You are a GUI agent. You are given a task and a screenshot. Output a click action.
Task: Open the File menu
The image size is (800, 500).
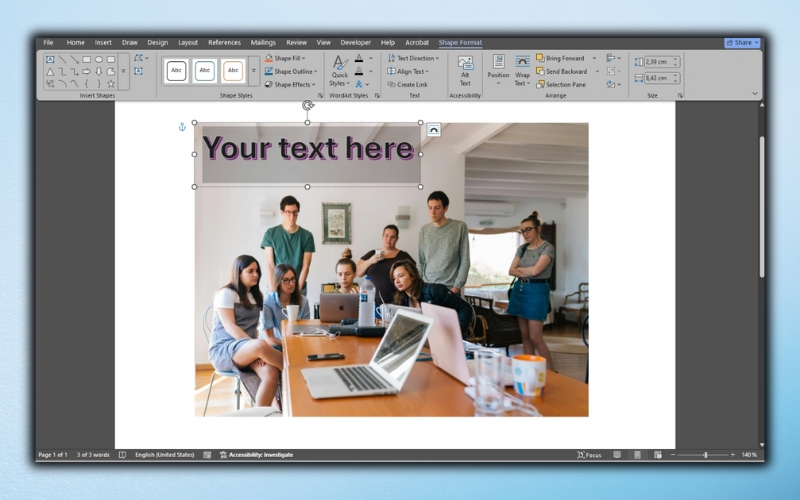point(48,42)
